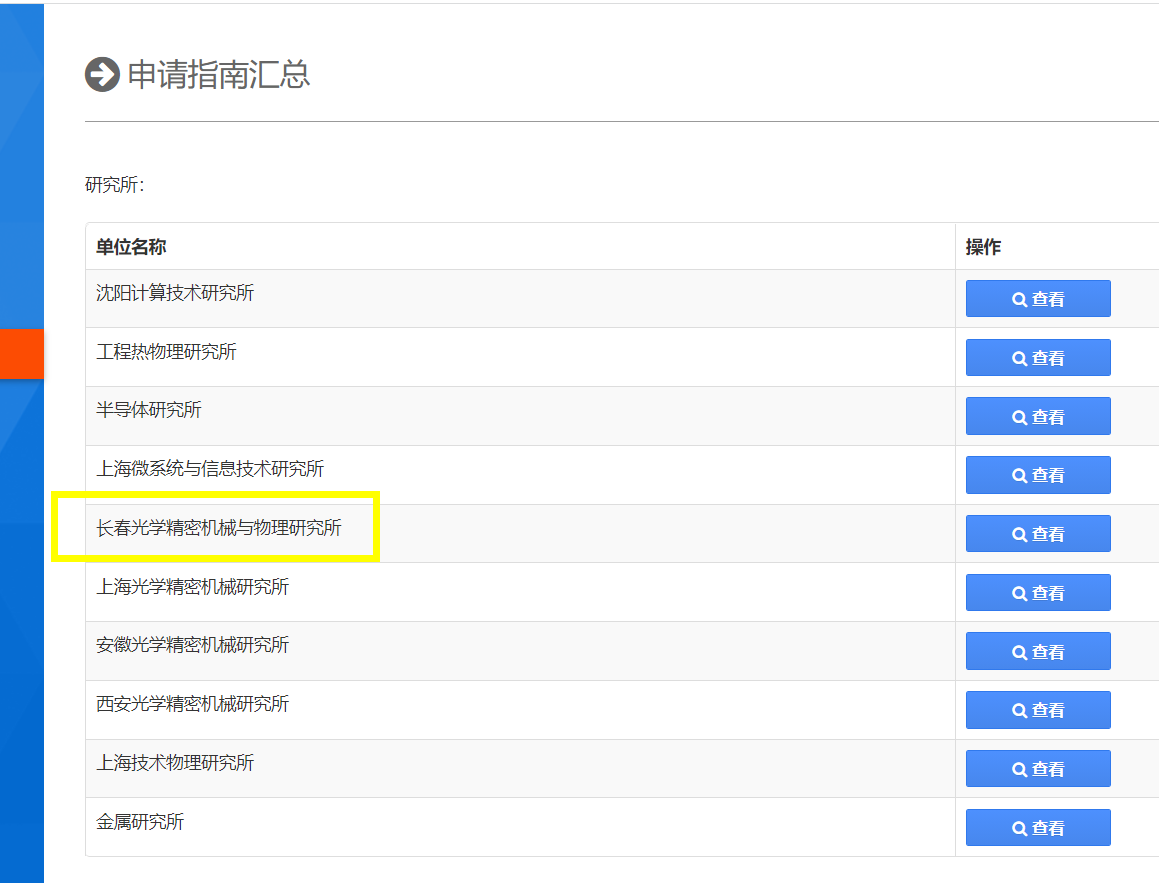Click the 研究所: section label
1159x883 pixels.
[x=115, y=185]
